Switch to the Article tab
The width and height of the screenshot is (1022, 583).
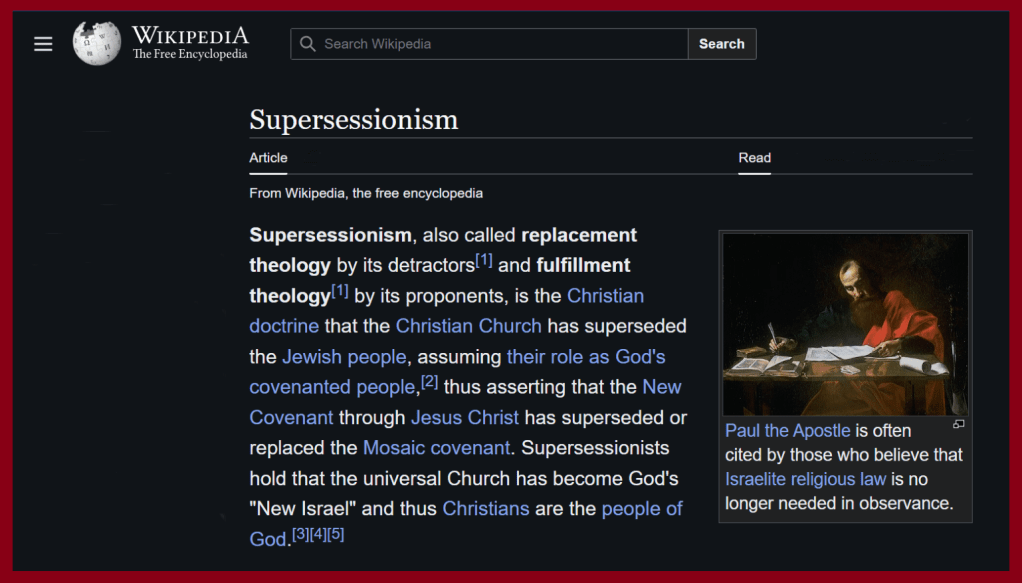[268, 158]
